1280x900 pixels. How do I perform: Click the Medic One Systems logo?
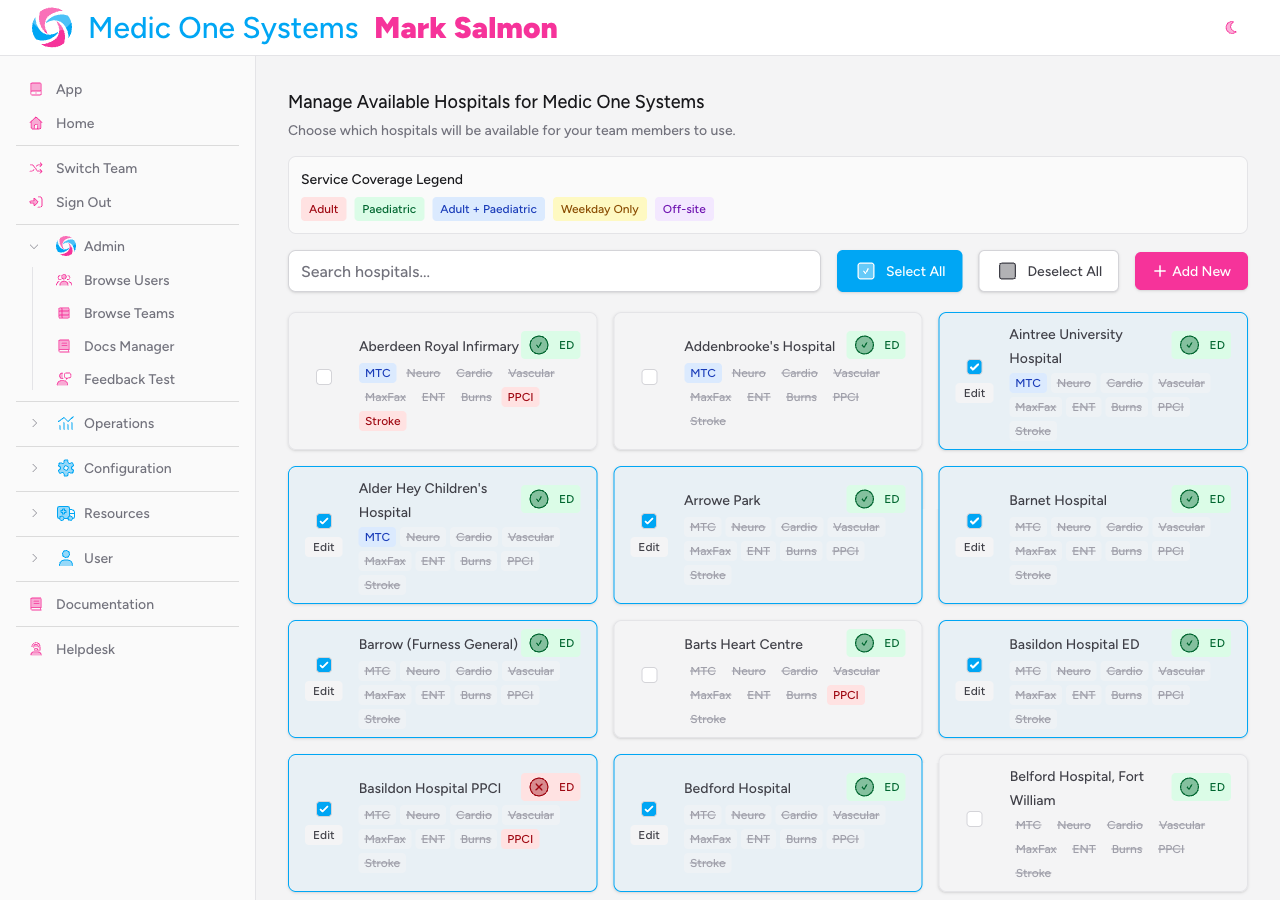50,27
